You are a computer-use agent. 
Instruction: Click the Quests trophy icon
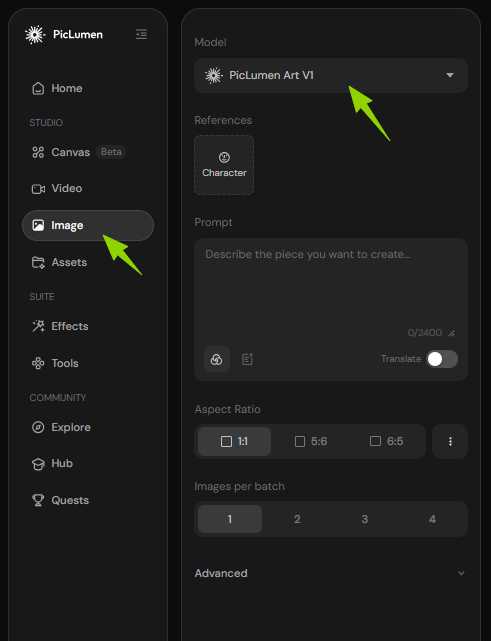[x=38, y=500]
